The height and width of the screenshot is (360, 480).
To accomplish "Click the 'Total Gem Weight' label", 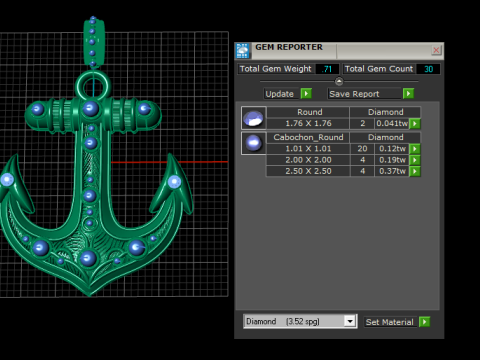I will click(275, 69).
